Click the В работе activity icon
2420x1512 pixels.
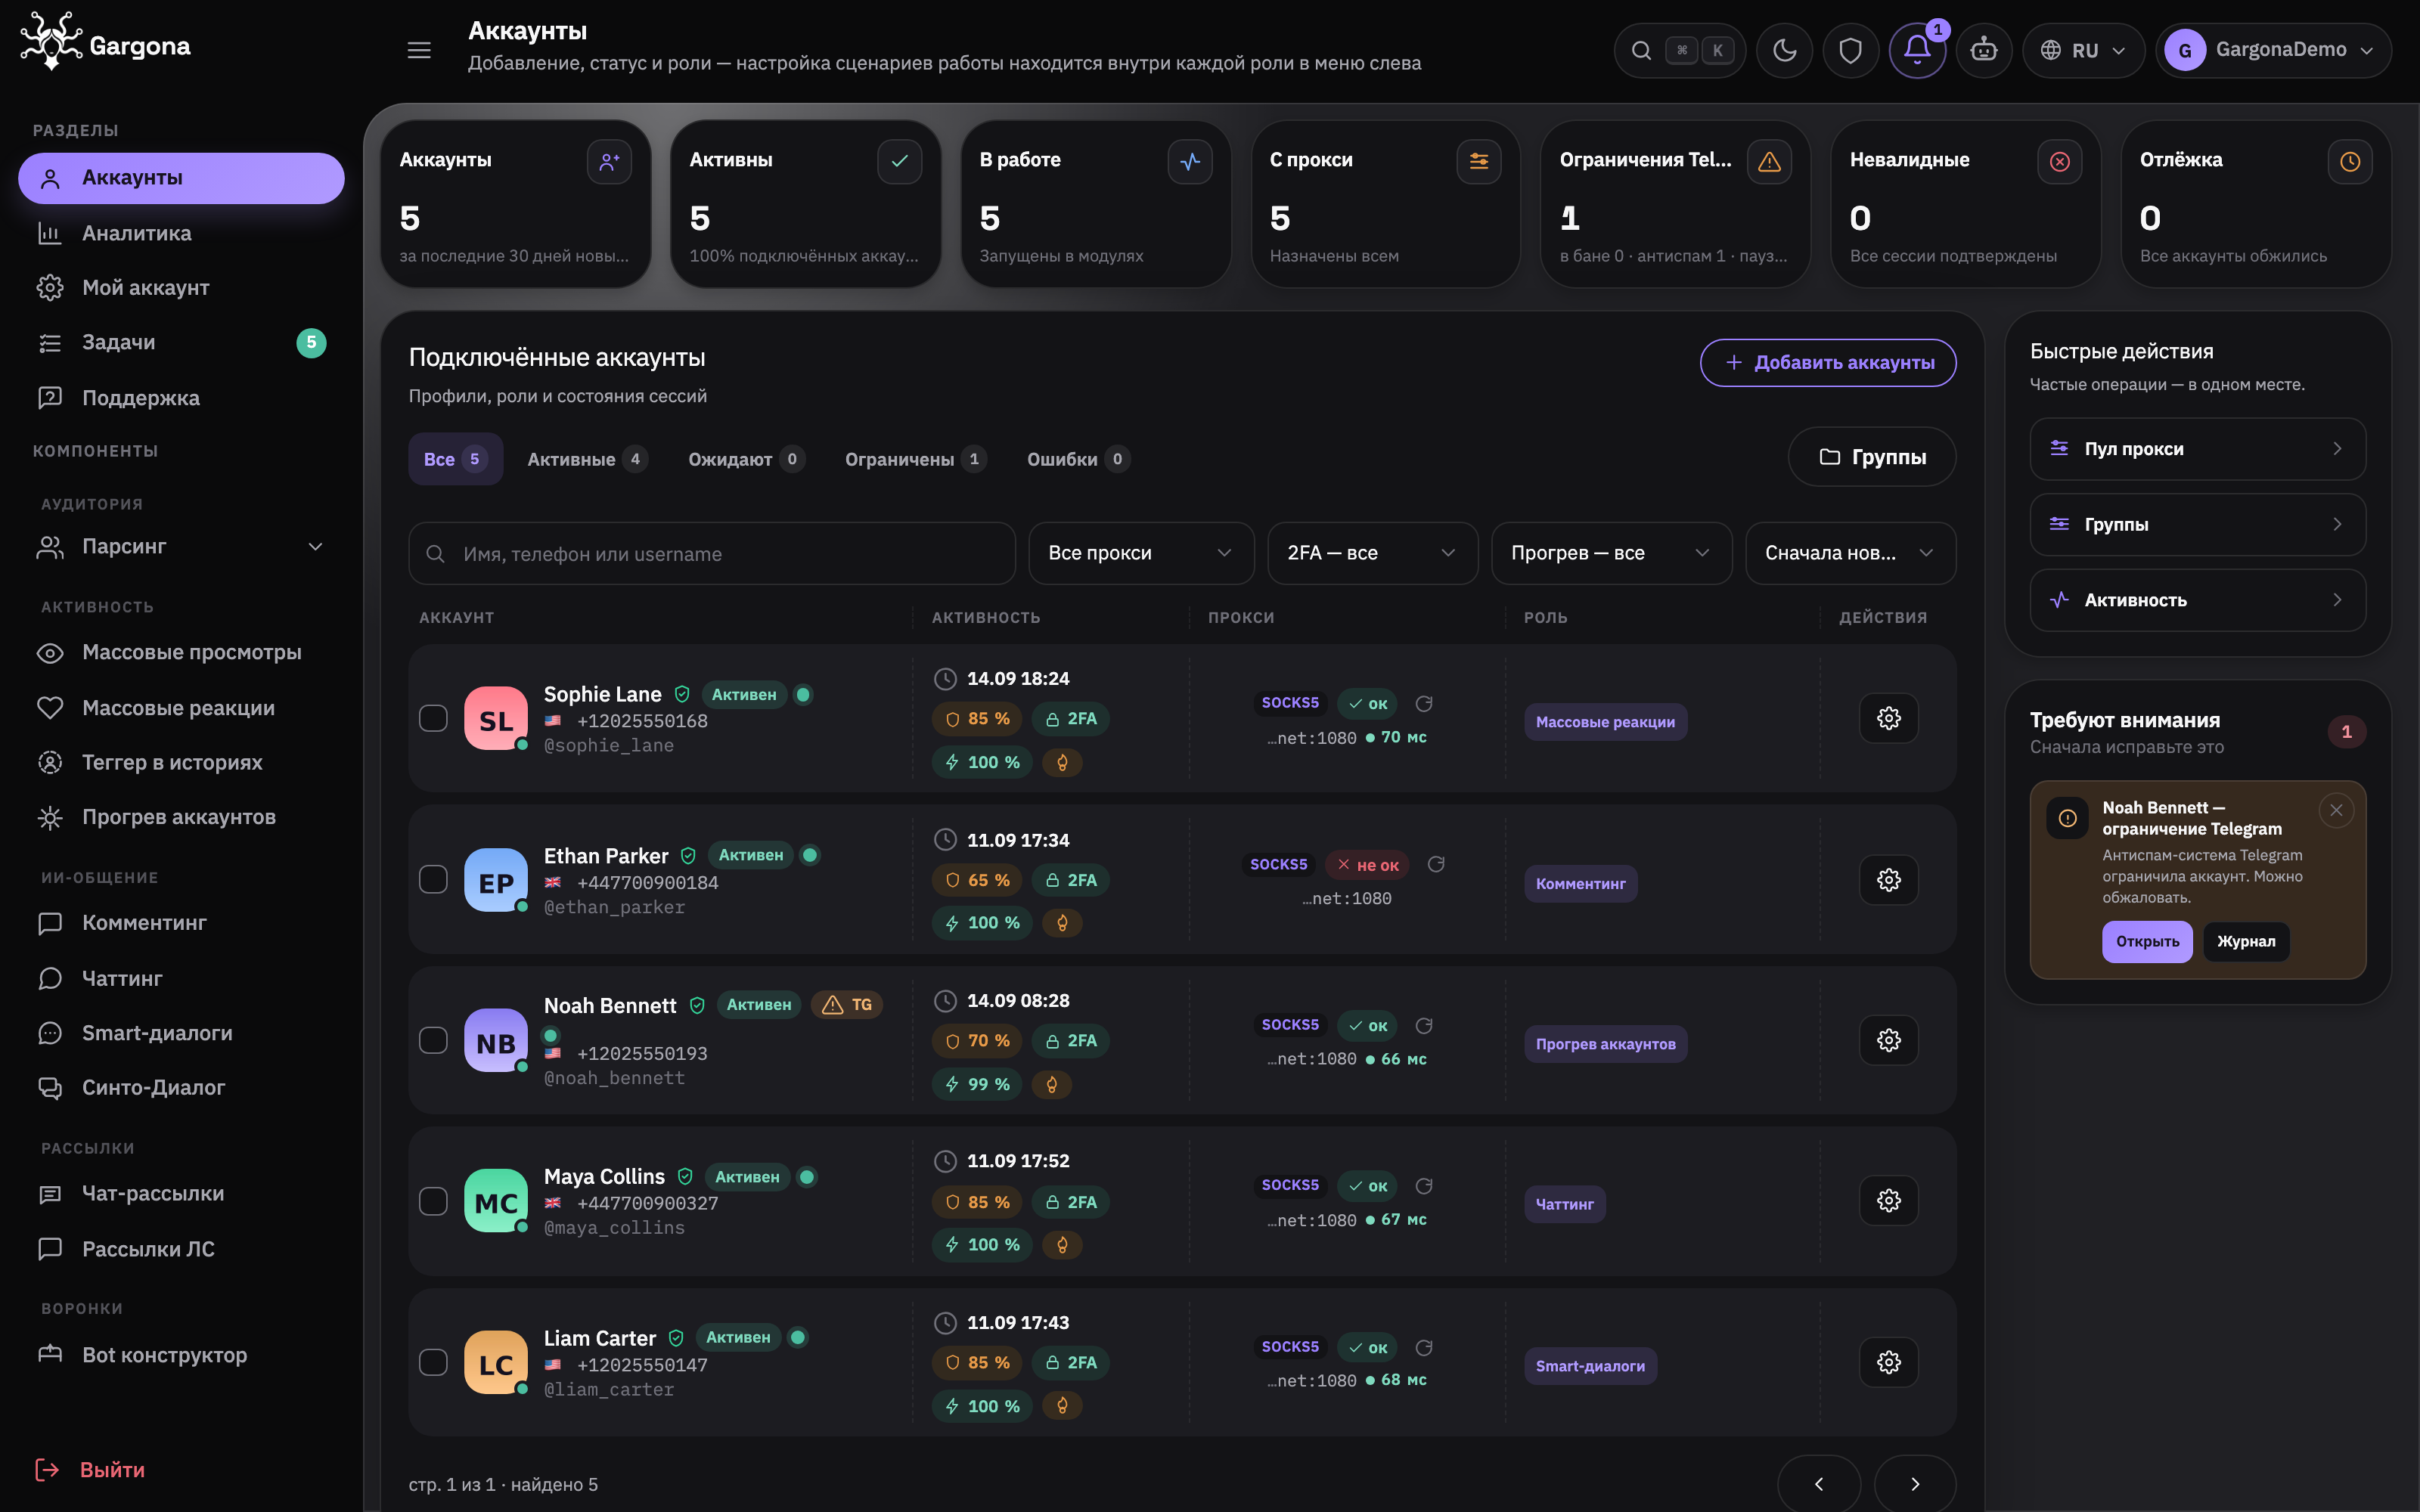1189,162
